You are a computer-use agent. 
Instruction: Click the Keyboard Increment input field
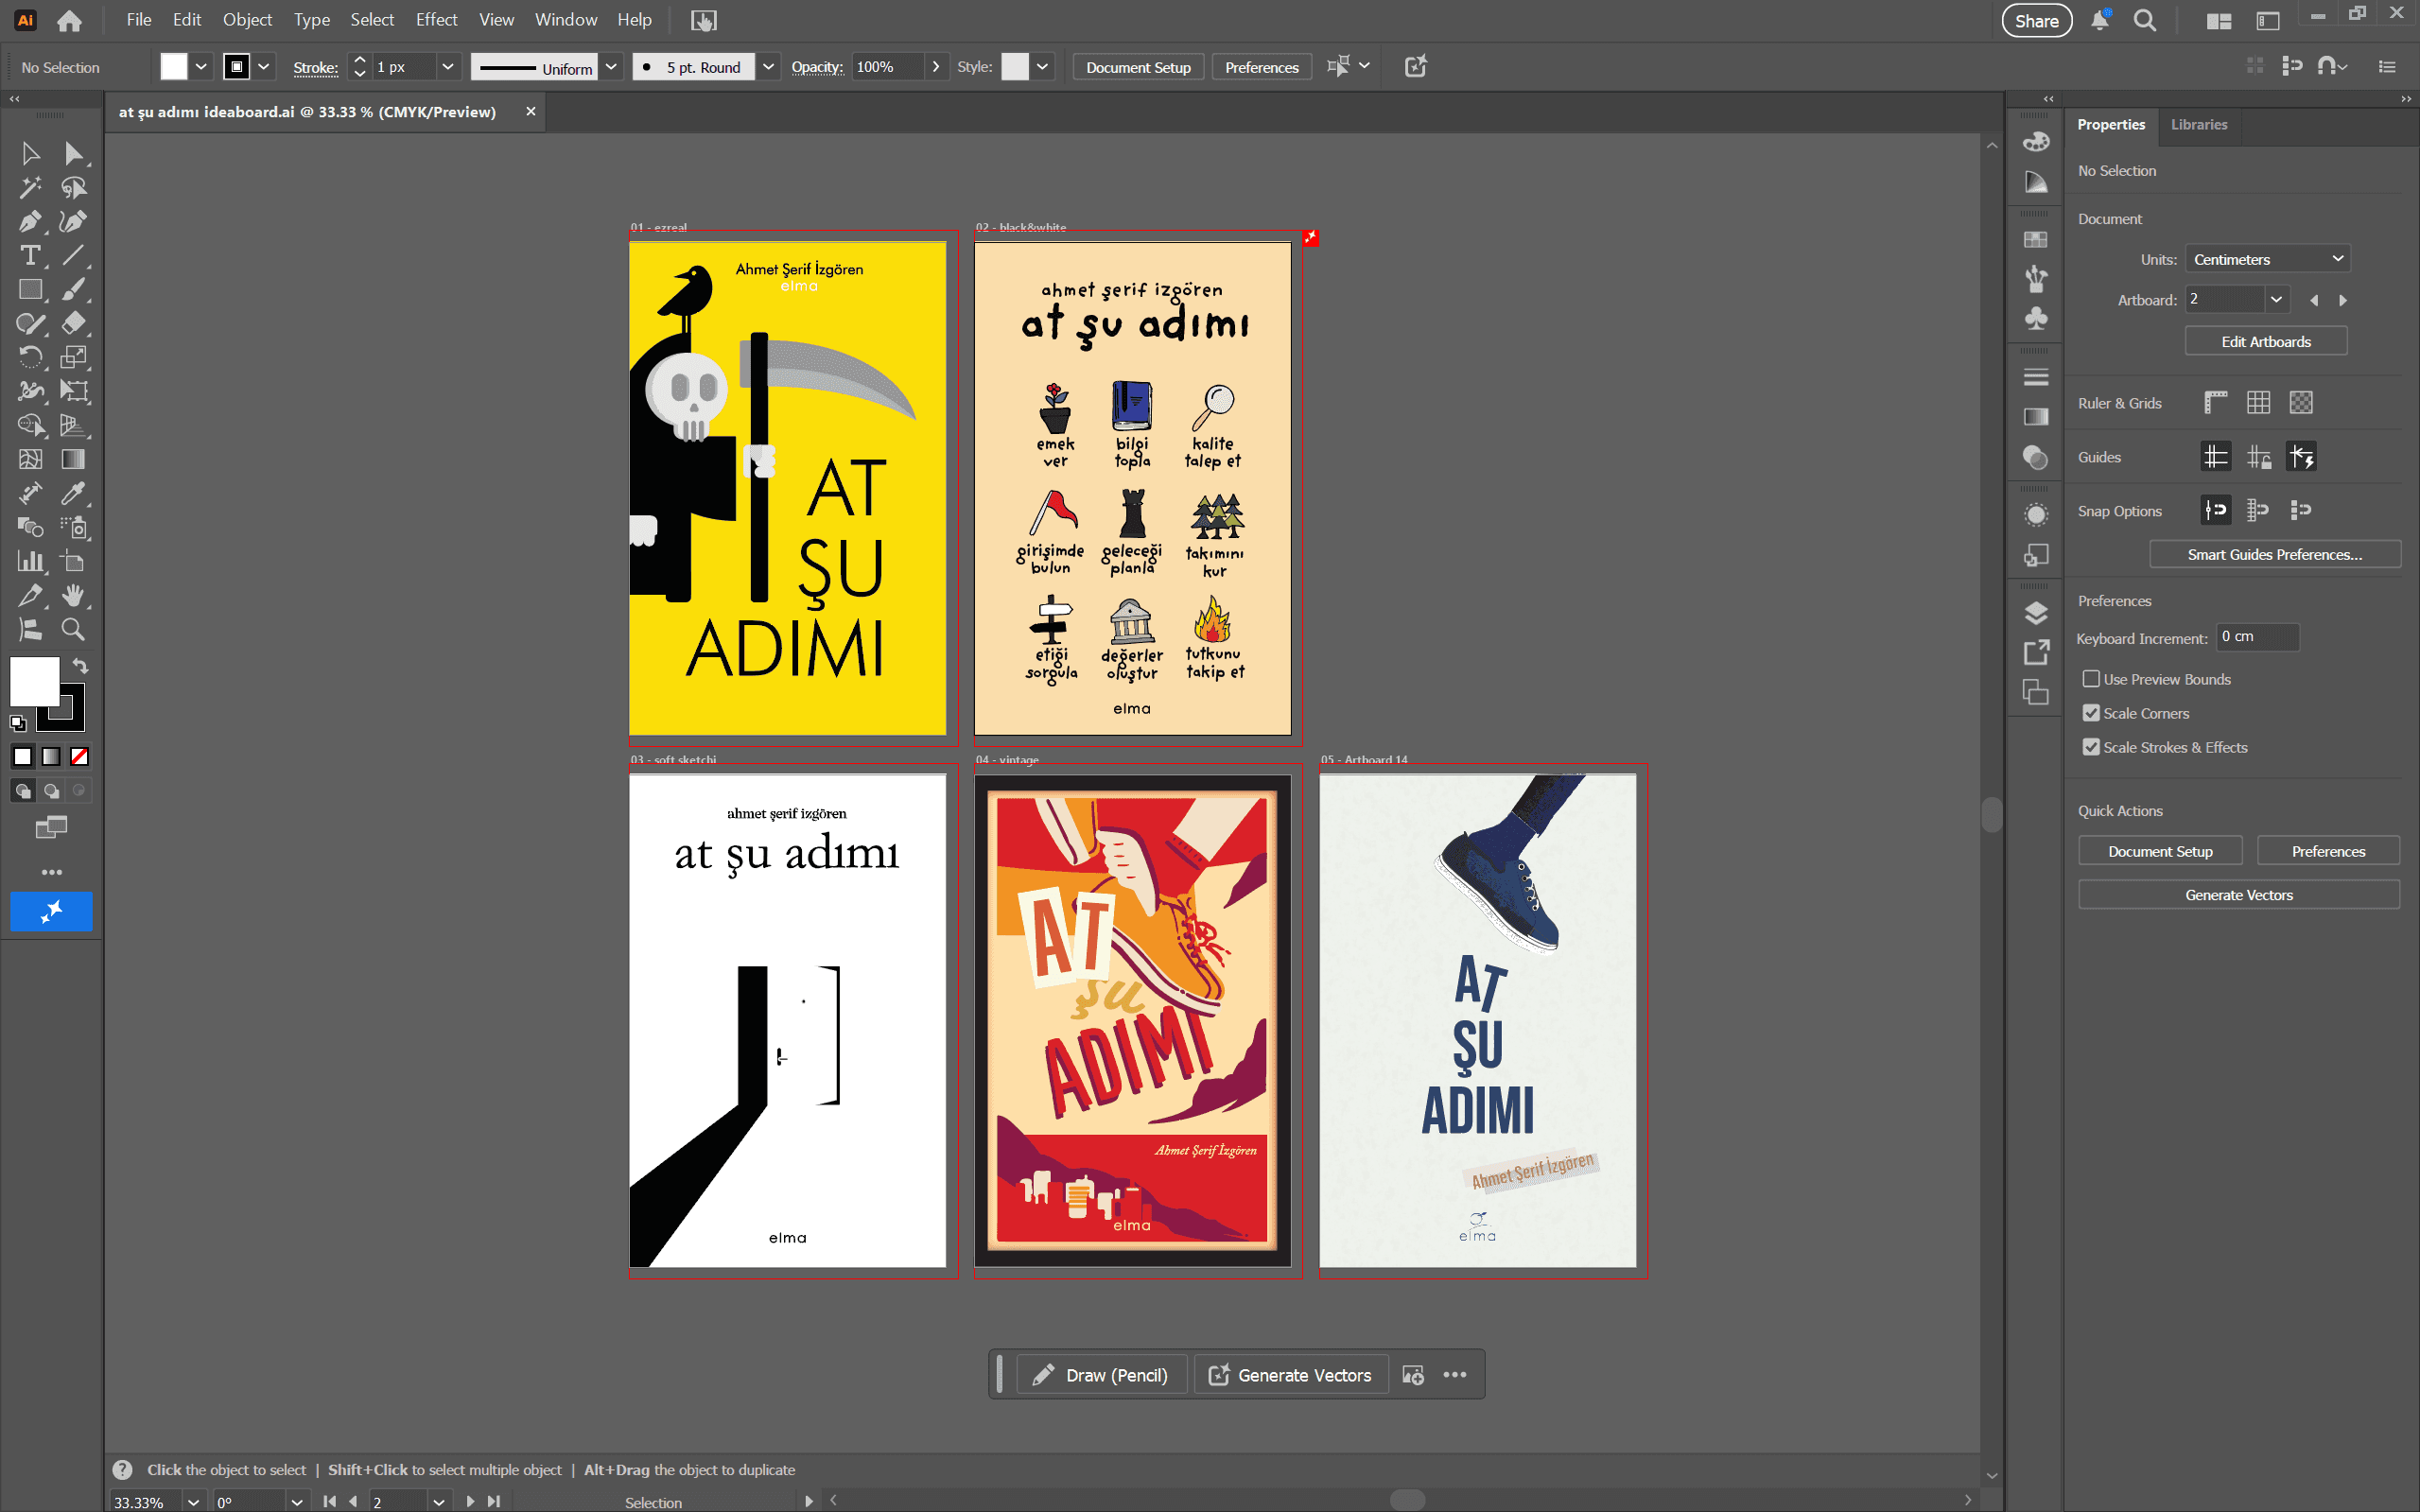click(x=2257, y=637)
